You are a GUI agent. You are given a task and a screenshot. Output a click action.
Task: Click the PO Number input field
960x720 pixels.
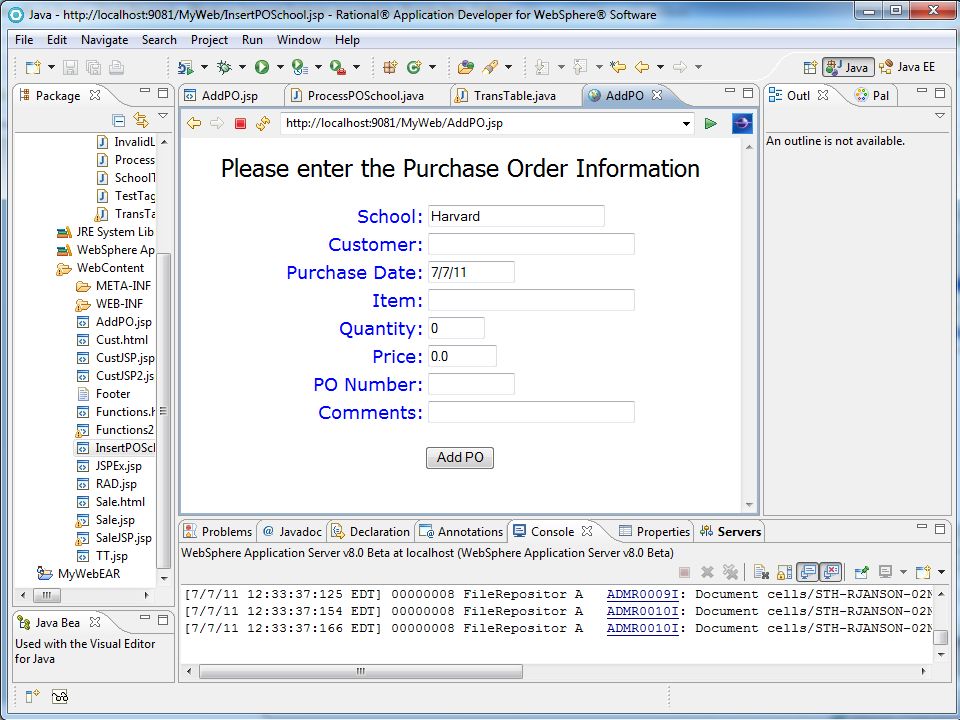coord(471,384)
